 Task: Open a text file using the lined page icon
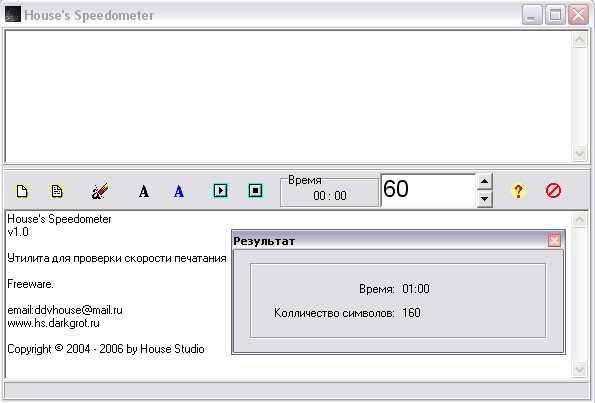click(x=57, y=191)
